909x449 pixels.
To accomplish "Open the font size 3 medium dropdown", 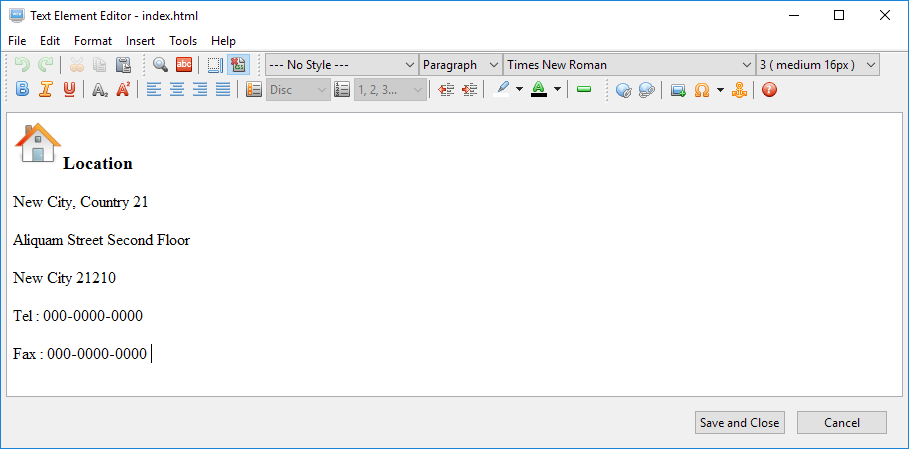I will pos(818,65).
